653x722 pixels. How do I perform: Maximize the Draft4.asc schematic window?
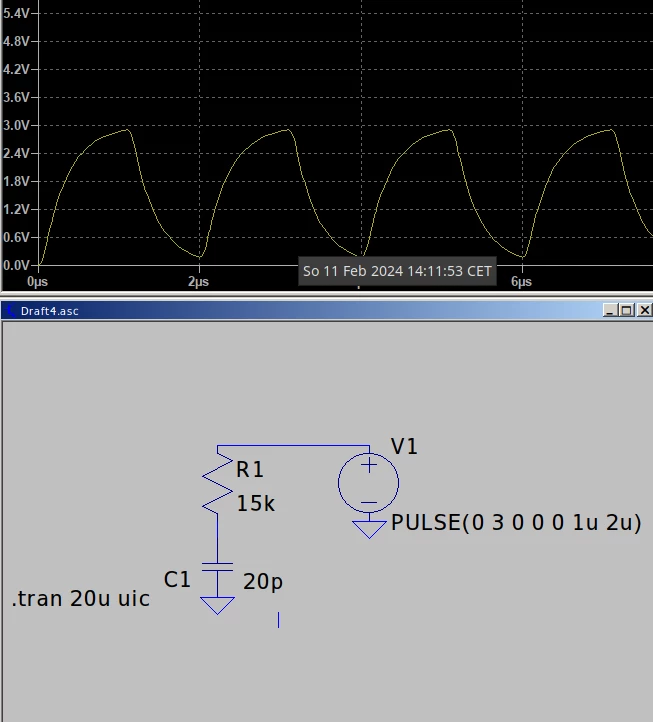pos(627,310)
